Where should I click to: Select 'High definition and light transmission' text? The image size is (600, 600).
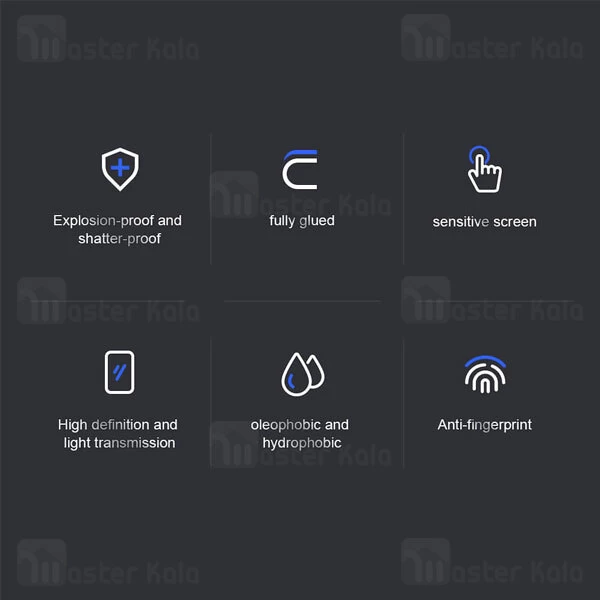point(118,434)
